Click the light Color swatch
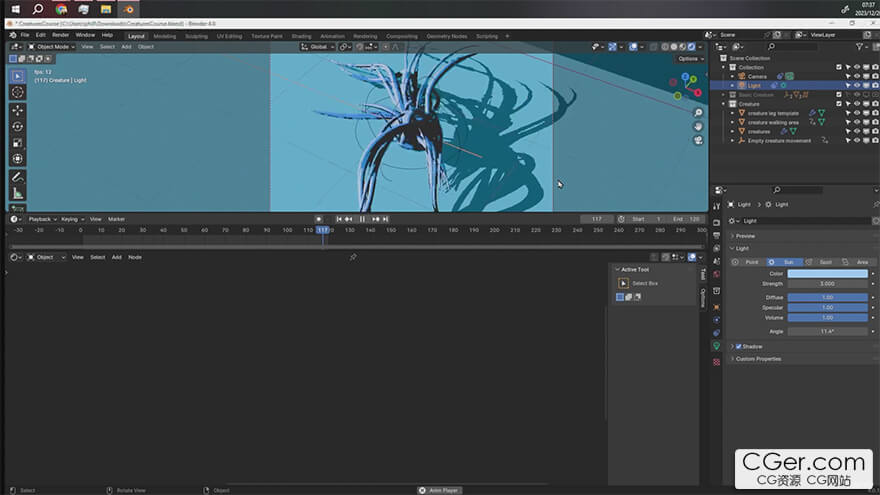Screen dimensions: 880x495 tap(827, 273)
